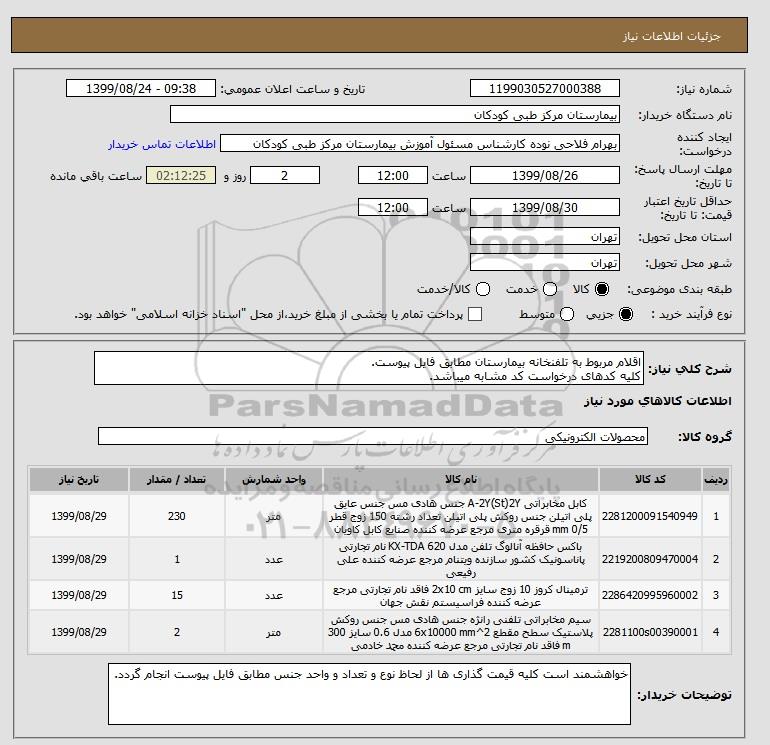Click the delivery city field تهران
770x745 pixels.
click(545, 263)
